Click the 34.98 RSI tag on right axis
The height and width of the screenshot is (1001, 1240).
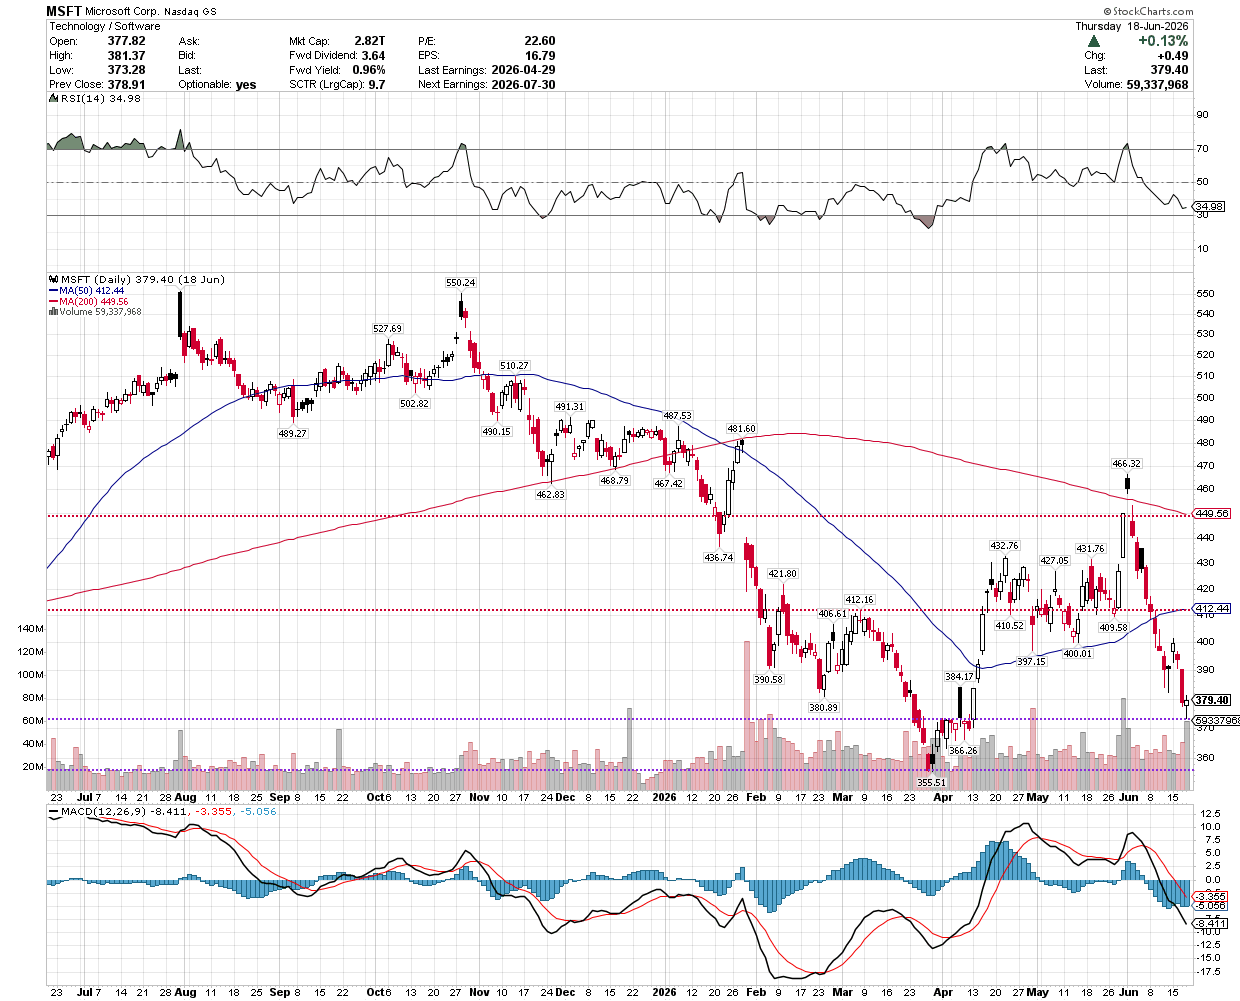click(1210, 206)
